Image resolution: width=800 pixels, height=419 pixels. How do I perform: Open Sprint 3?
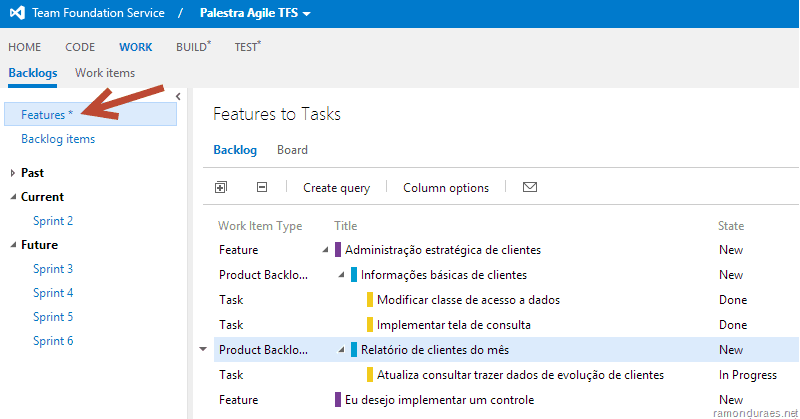[53, 269]
